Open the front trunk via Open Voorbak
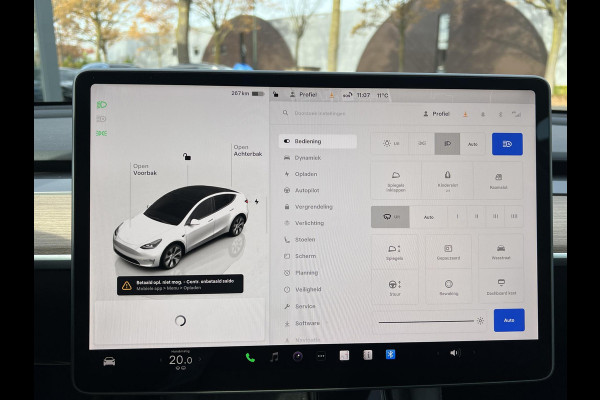Image resolution: width=600 pixels, height=400 pixels. click(145, 170)
